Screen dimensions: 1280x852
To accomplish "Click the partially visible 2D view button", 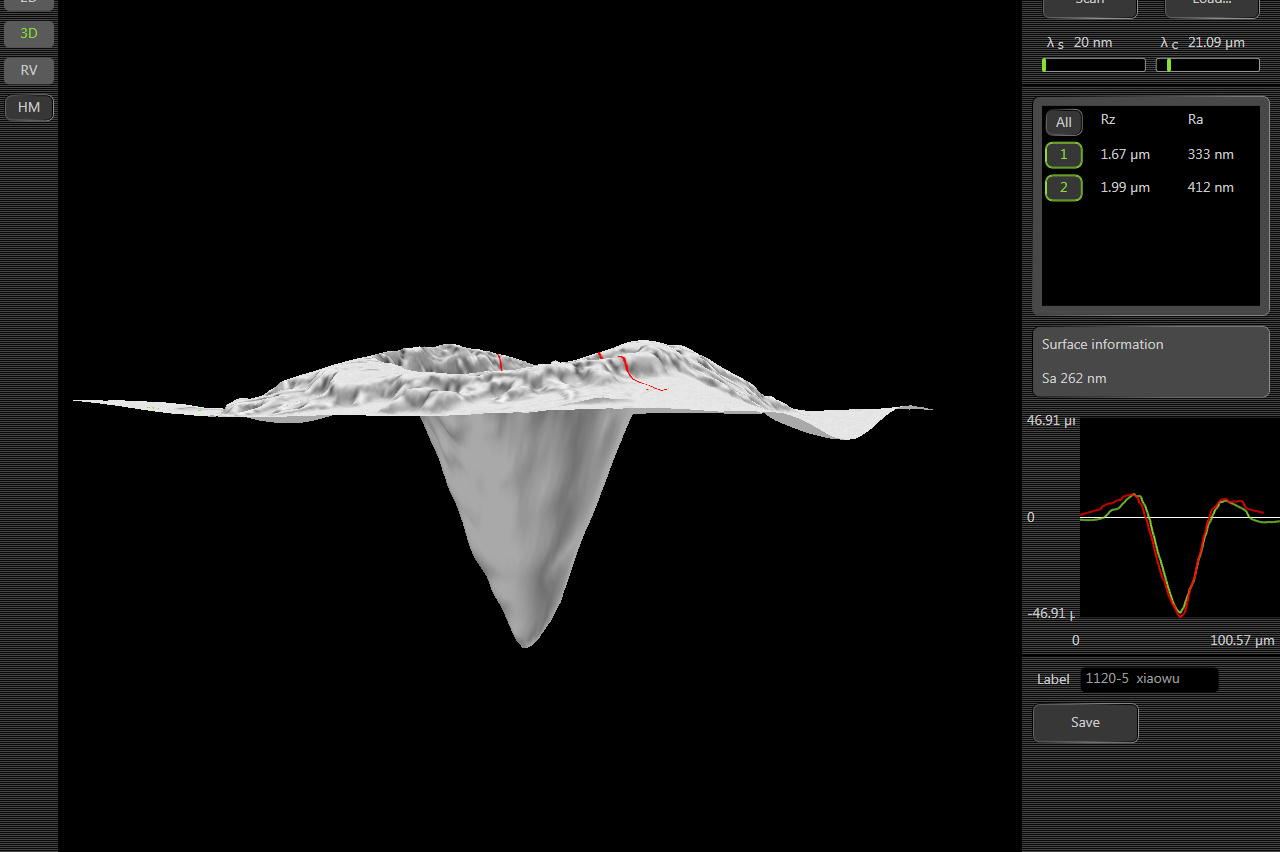I will (x=29, y=4).
